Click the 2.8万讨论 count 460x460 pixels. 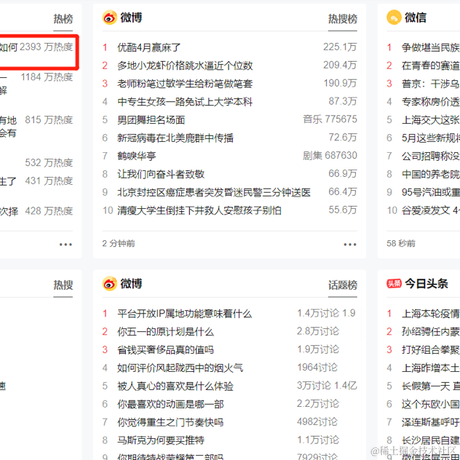point(318,331)
